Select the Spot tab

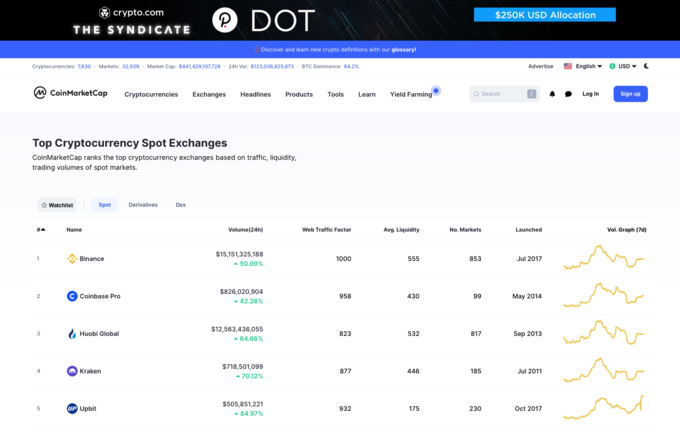[105, 205]
